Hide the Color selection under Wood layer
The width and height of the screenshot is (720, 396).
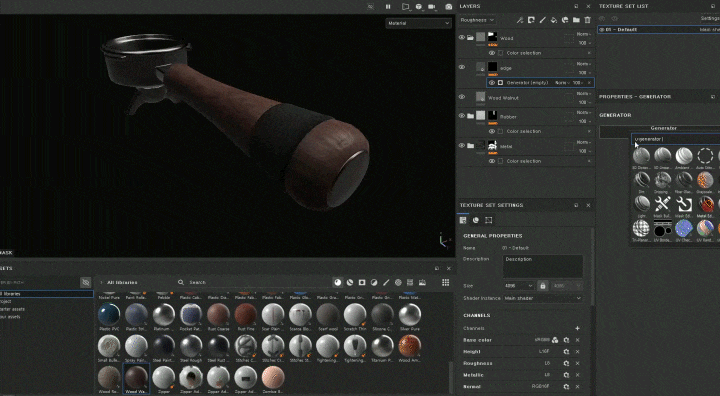pos(492,53)
